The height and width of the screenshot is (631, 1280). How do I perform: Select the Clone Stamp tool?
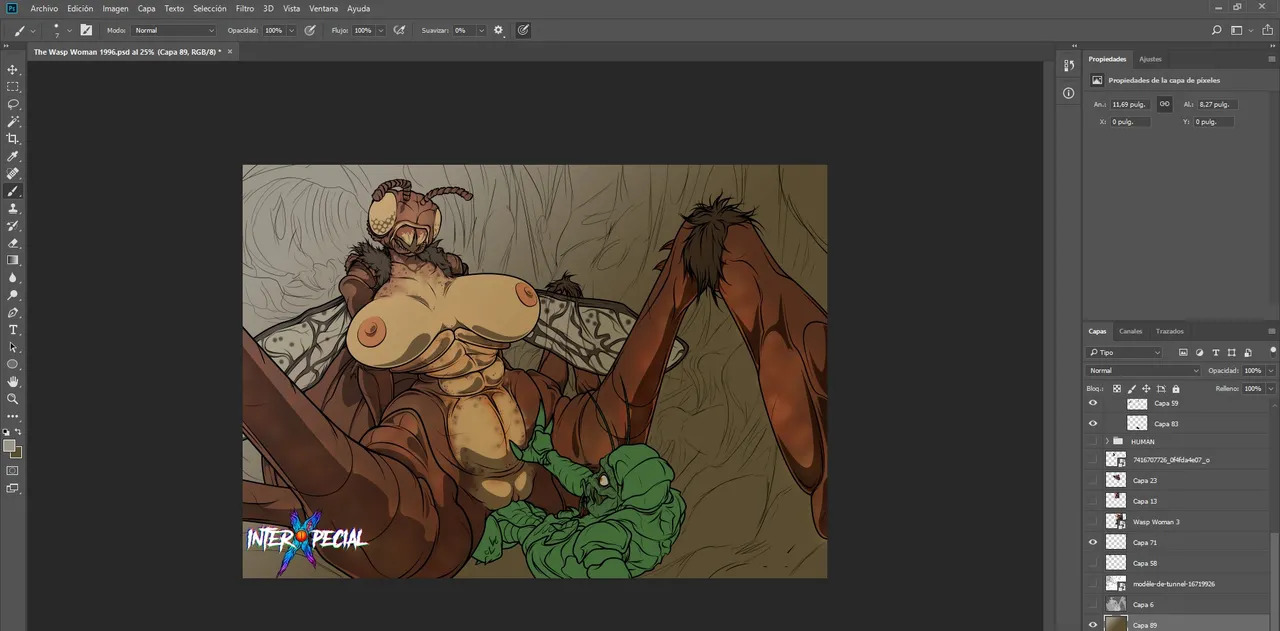pyautogui.click(x=13, y=208)
